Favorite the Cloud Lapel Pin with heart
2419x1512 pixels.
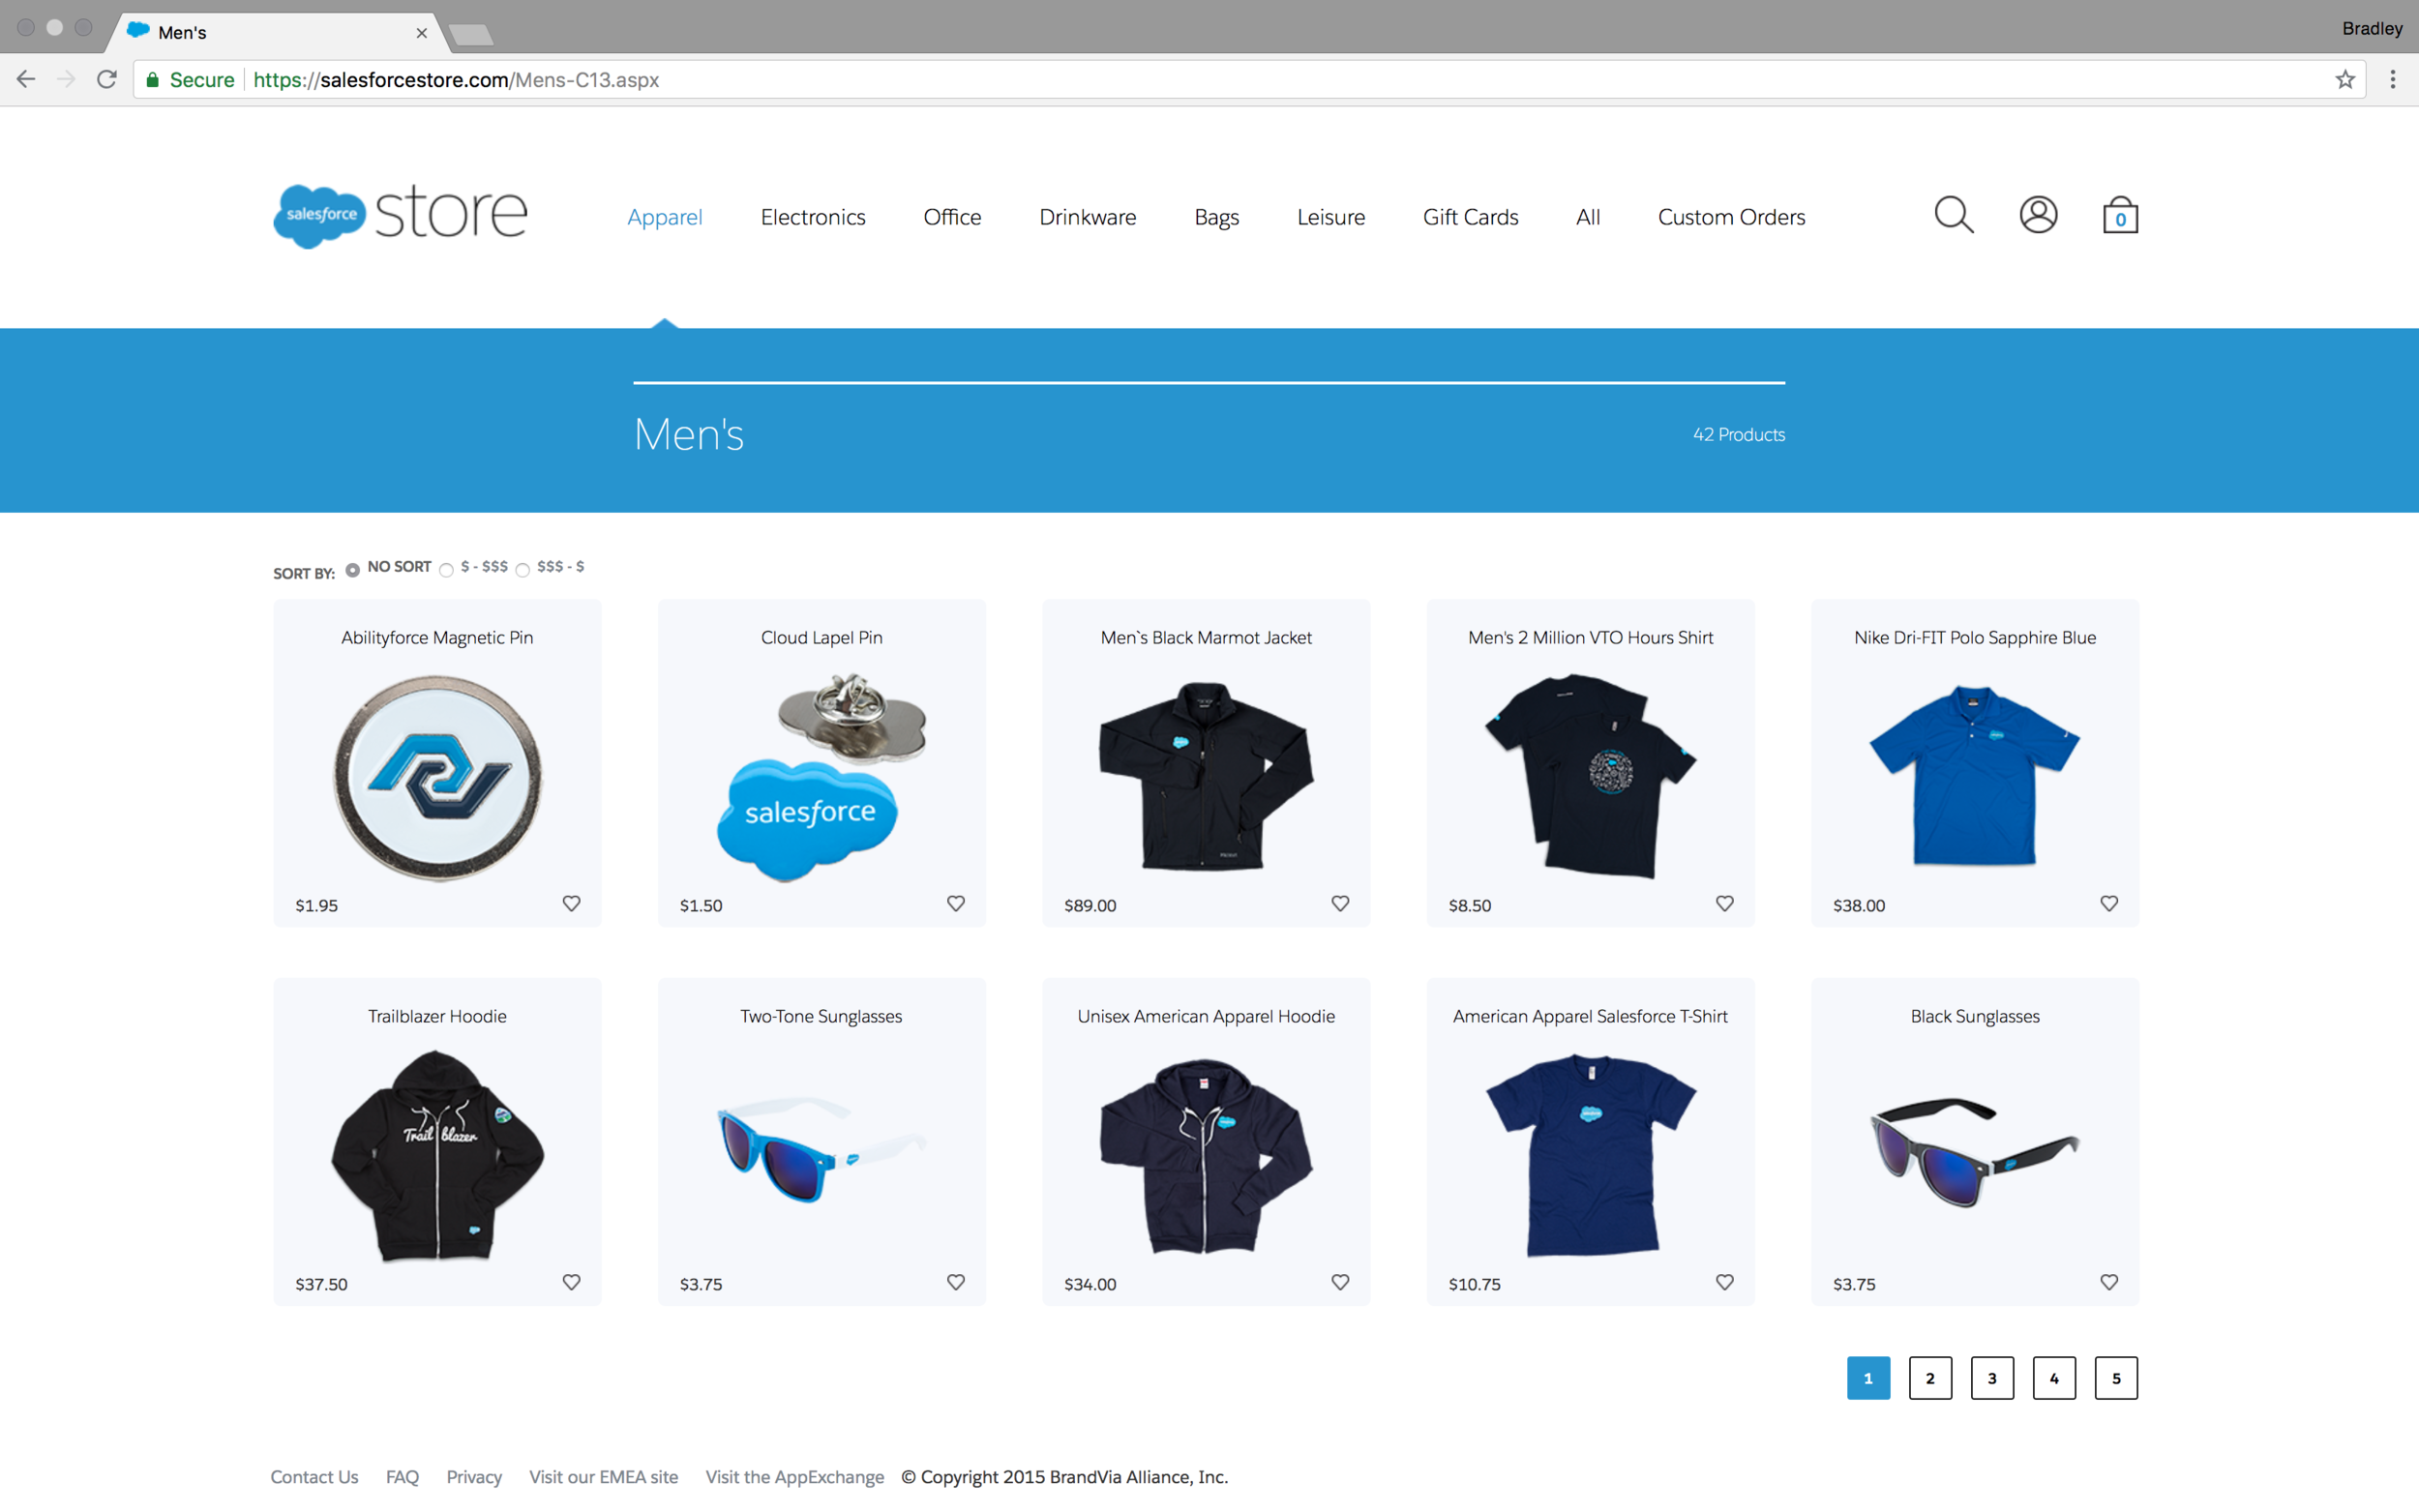(956, 903)
